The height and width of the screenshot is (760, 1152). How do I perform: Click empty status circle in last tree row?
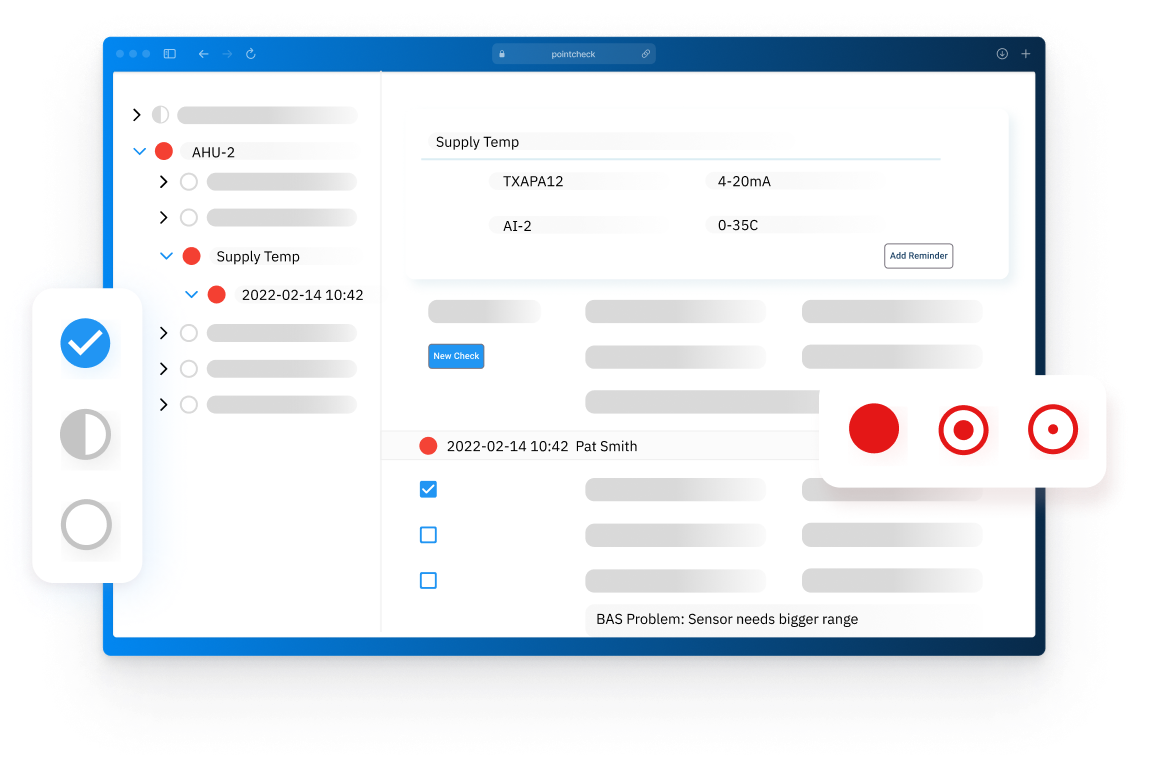click(189, 404)
